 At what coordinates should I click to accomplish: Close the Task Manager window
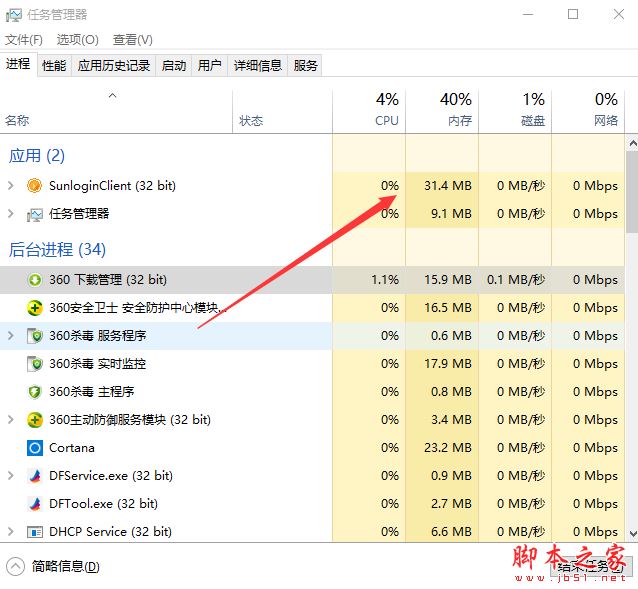[619, 15]
